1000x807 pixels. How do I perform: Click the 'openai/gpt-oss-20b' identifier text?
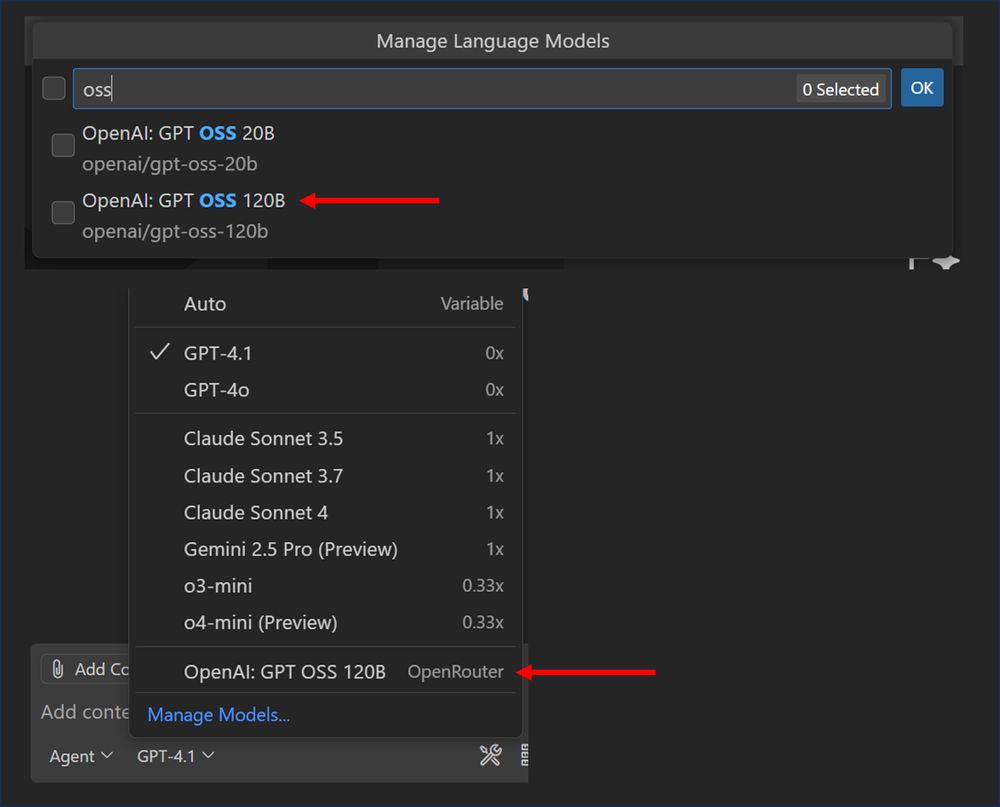coord(170,165)
